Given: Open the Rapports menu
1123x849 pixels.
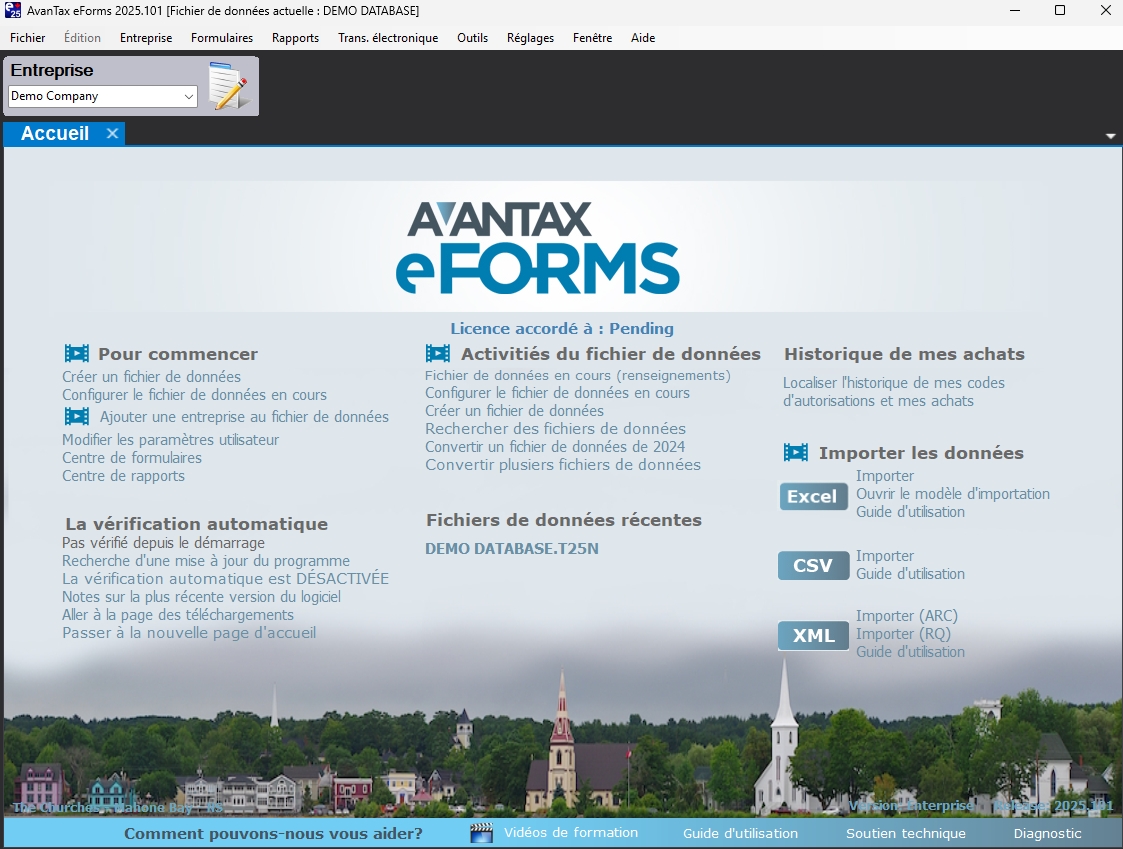Looking at the screenshot, I should coord(295,38).
